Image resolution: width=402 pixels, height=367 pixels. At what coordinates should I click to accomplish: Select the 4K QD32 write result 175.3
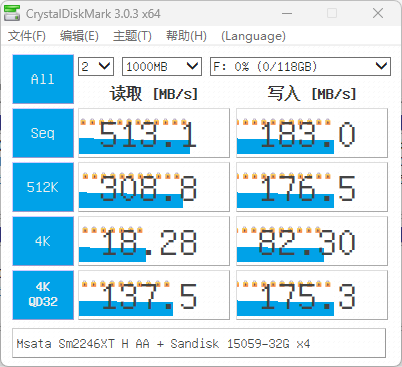click(x=312, y=295)
